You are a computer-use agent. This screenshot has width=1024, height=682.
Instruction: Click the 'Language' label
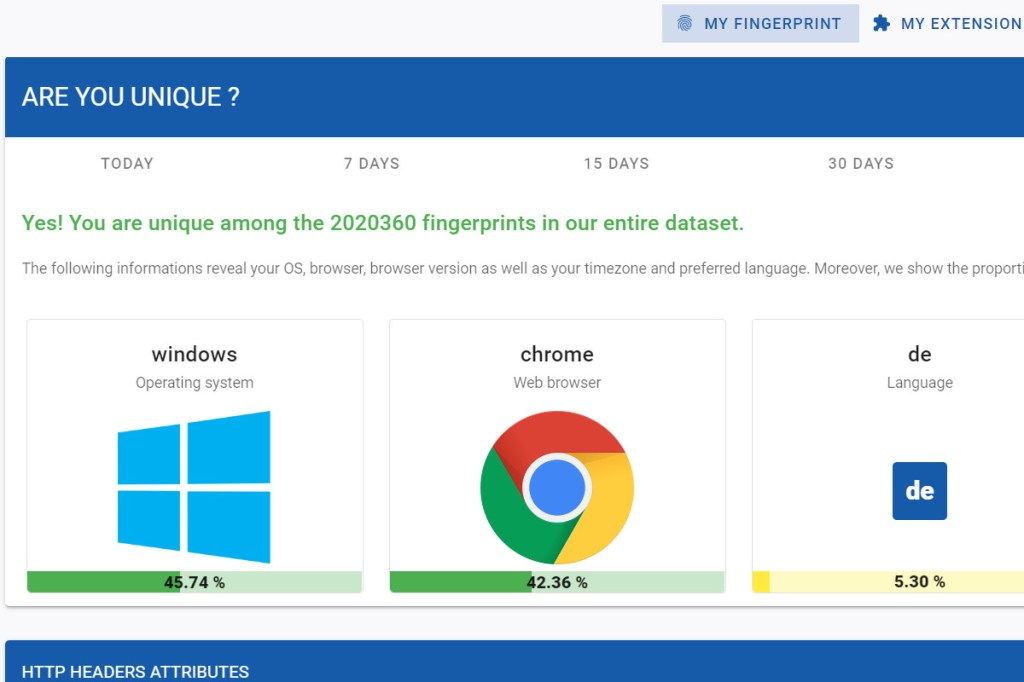click(920, 383)
